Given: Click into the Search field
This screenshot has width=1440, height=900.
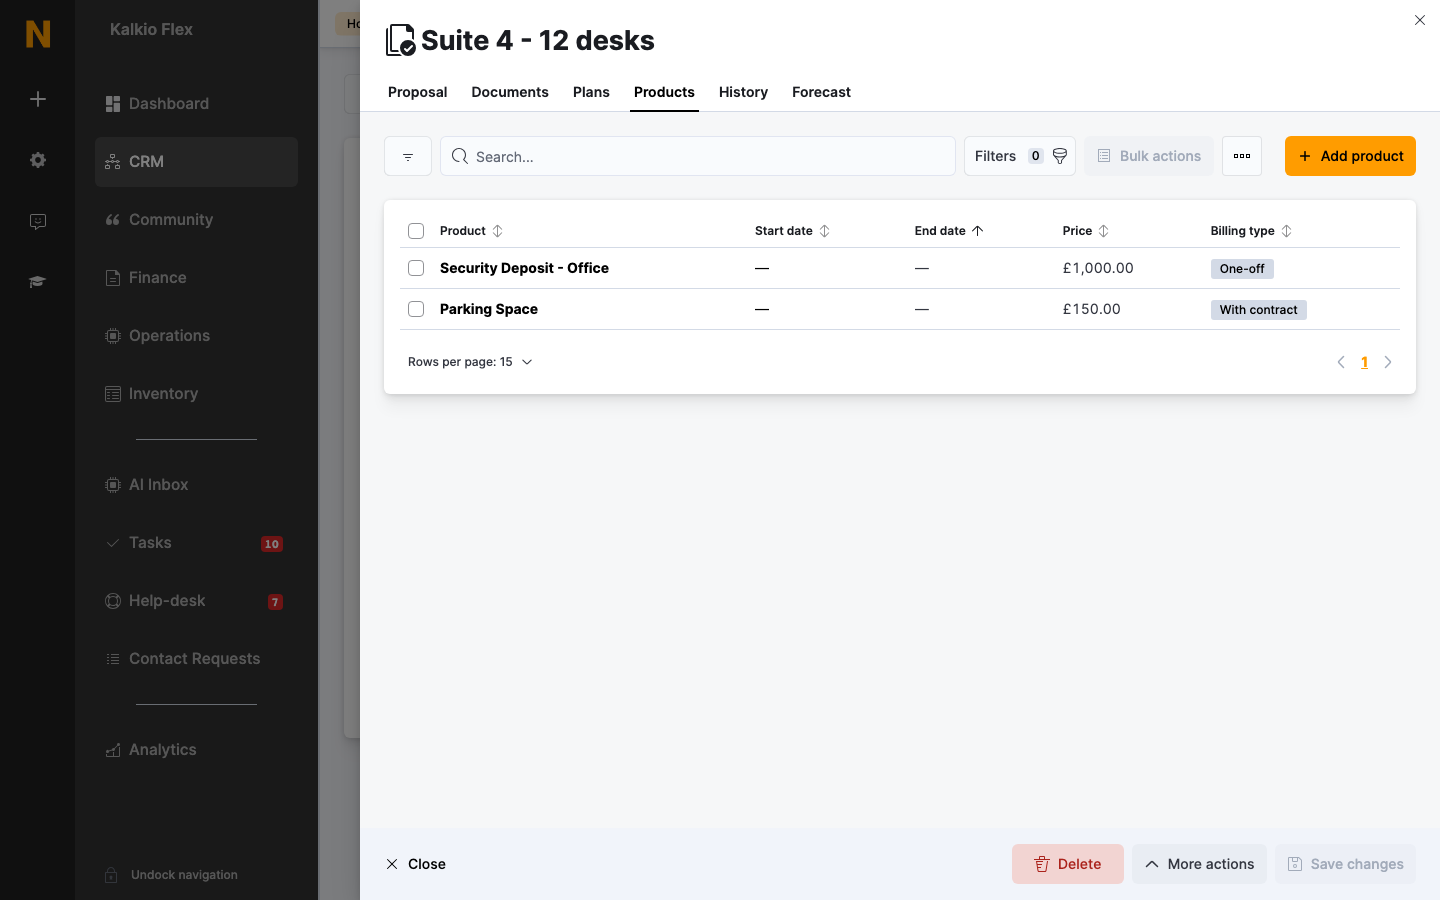Looking at the screenshot, I should coord(698,156).
